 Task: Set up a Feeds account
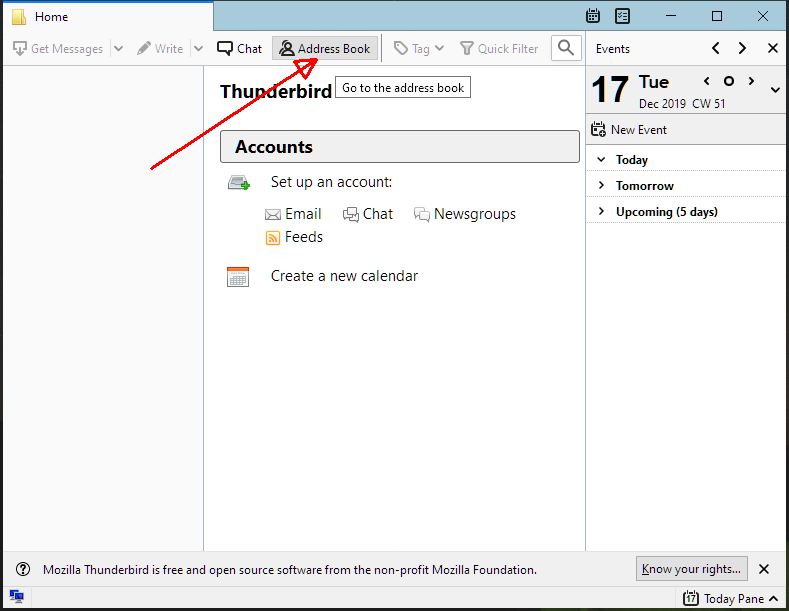click(294, 237)
